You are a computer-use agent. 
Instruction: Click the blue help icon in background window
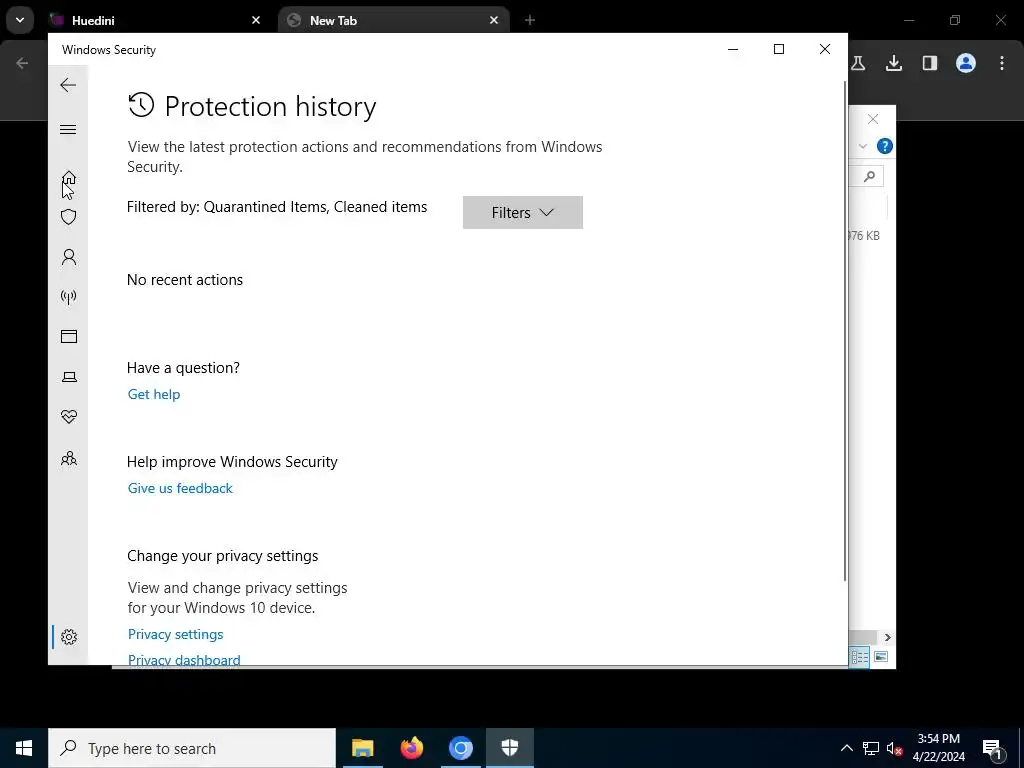(x=885, y=146)
